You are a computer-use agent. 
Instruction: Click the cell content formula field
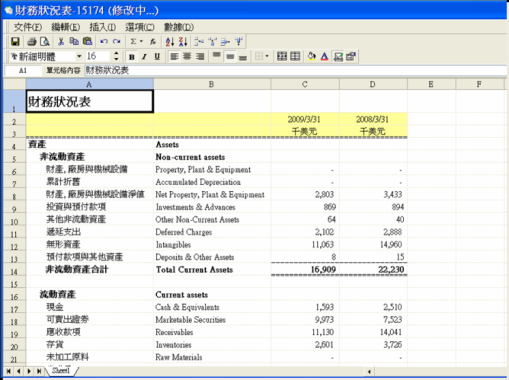click(x=295, y=70)
